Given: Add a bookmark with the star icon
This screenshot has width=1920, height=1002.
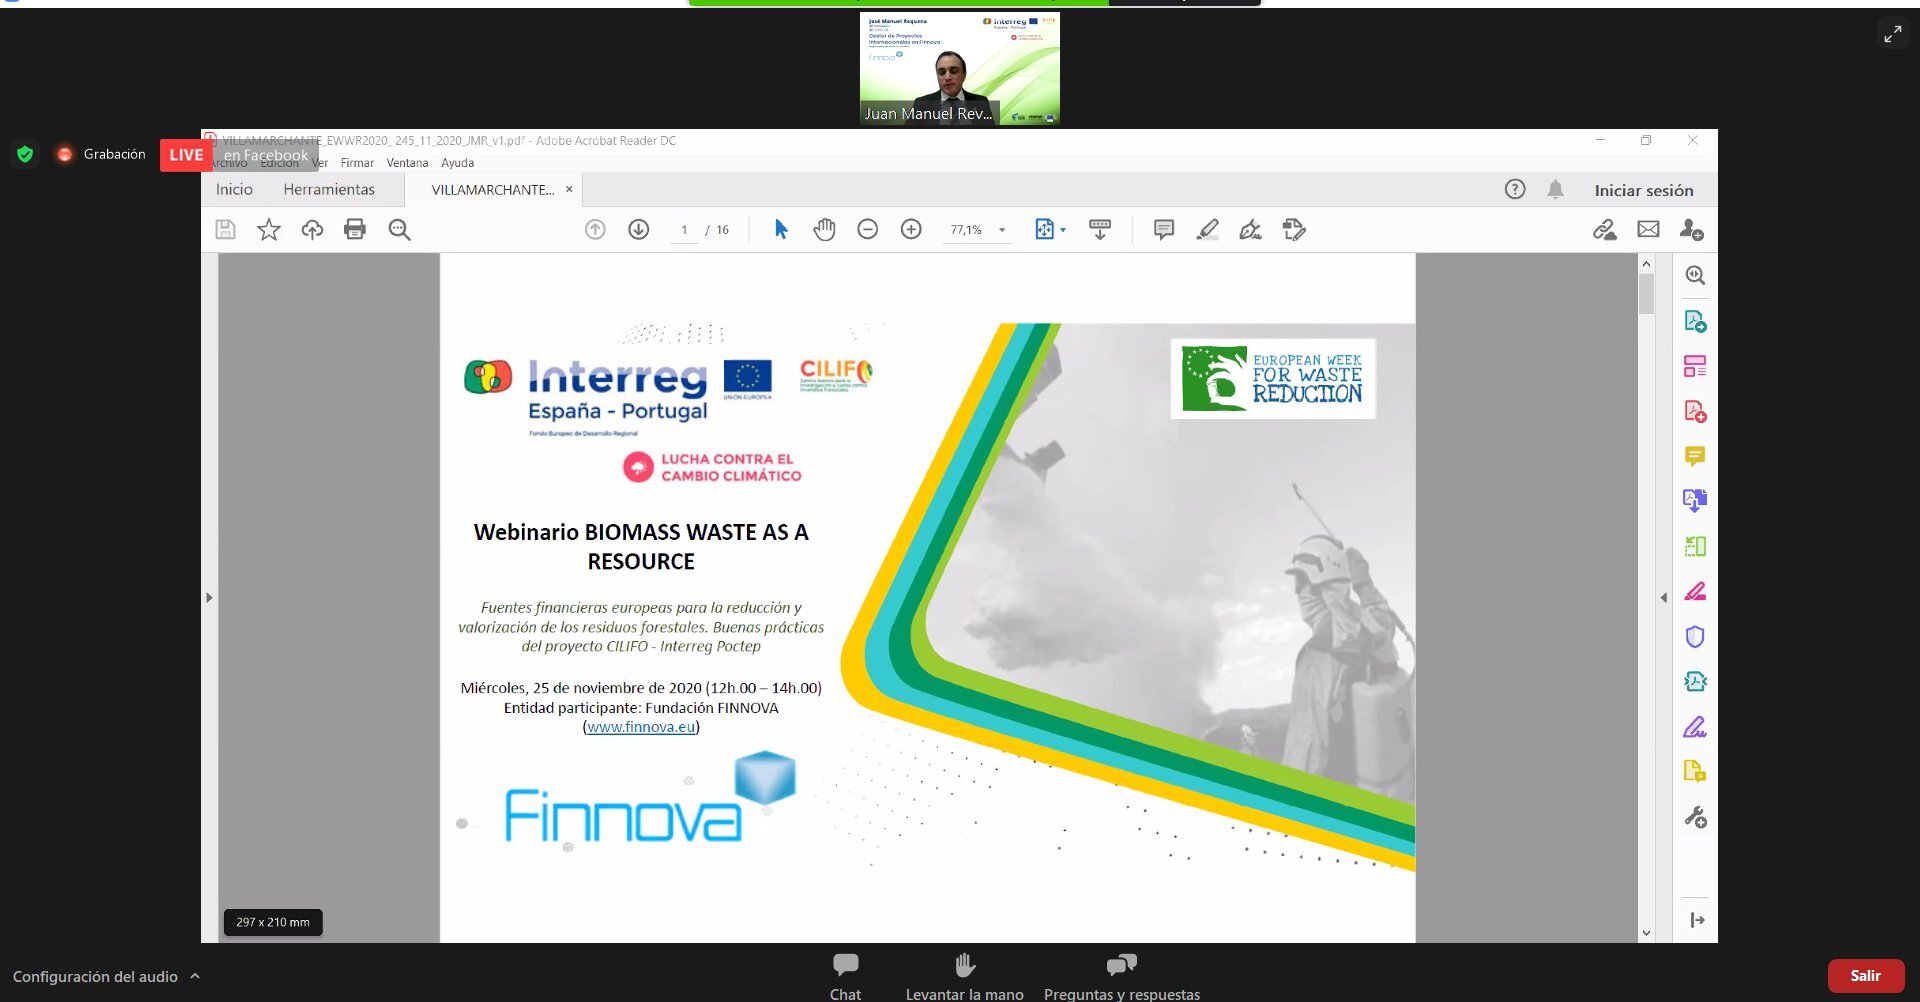Looking at the screenshot, I should pos(269,230).
